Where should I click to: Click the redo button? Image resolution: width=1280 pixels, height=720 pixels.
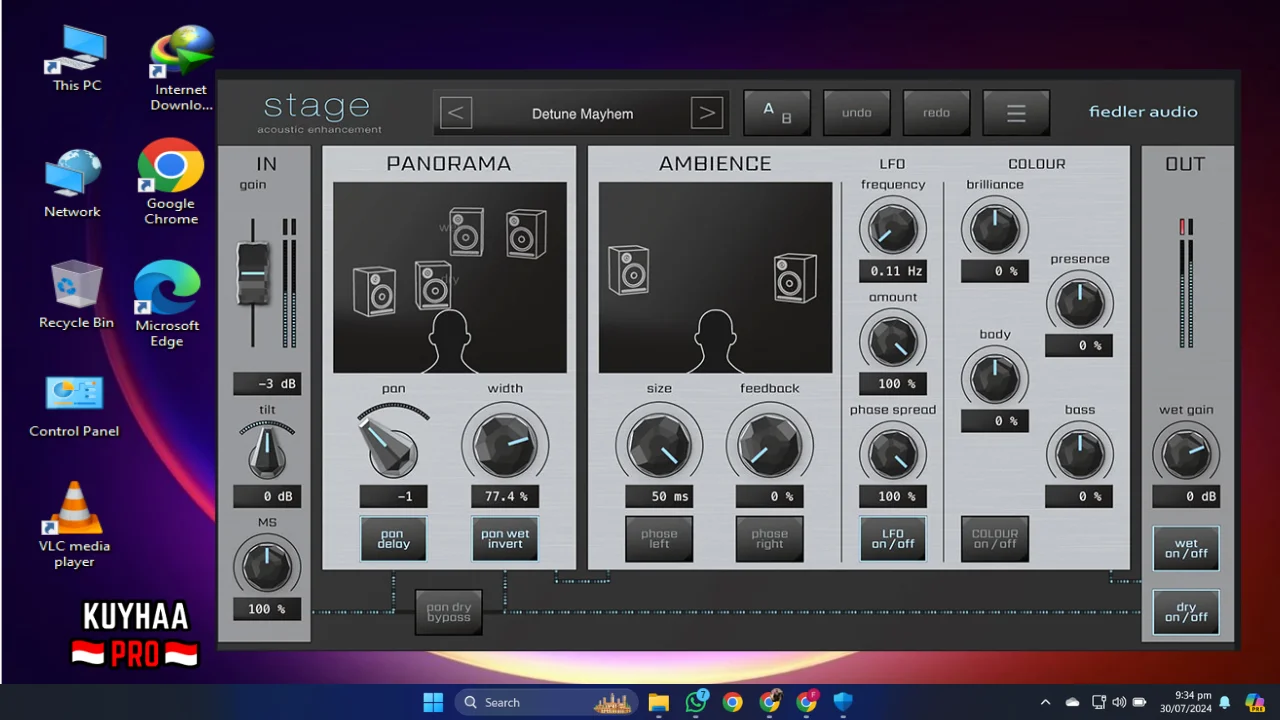[x=936, y=113]
